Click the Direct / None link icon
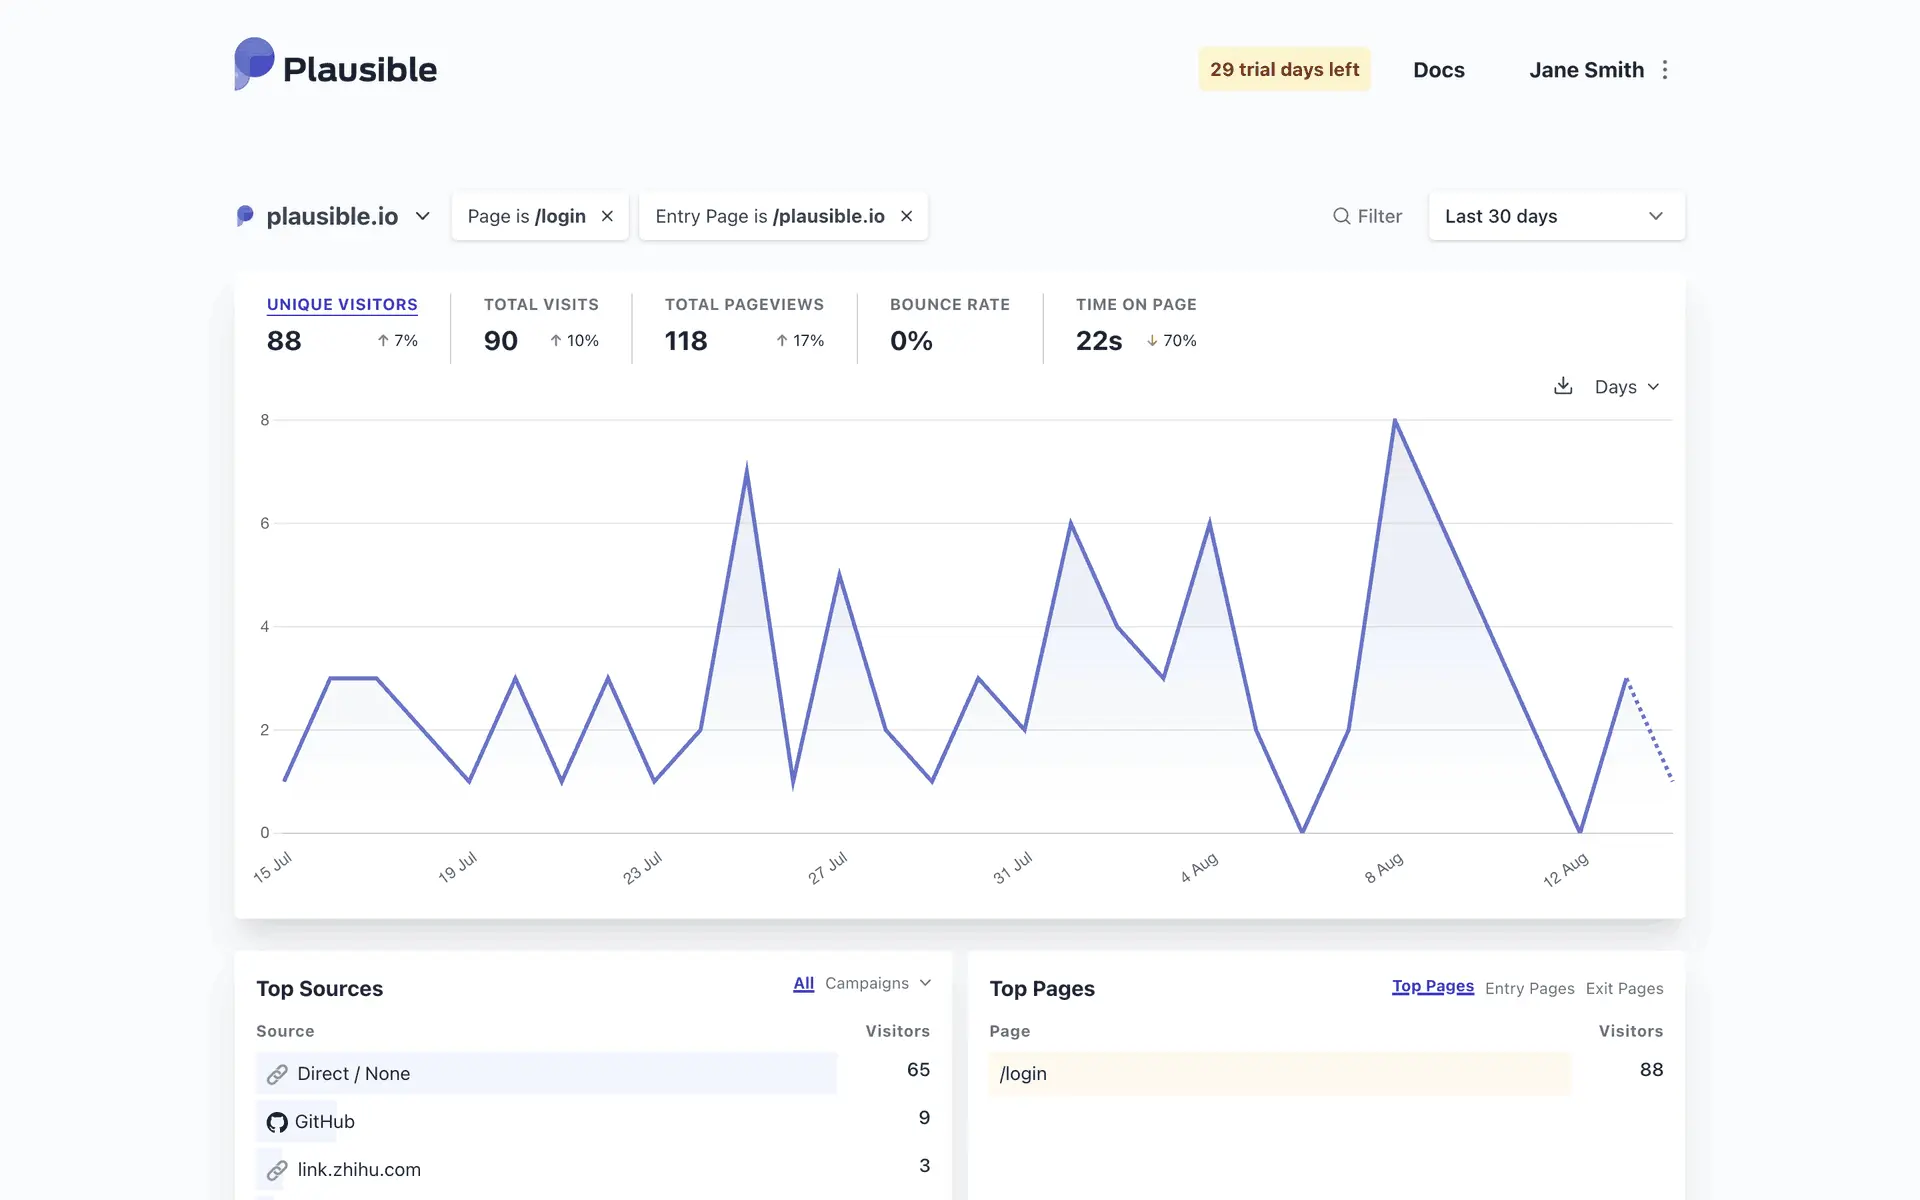 (277, 1074)
